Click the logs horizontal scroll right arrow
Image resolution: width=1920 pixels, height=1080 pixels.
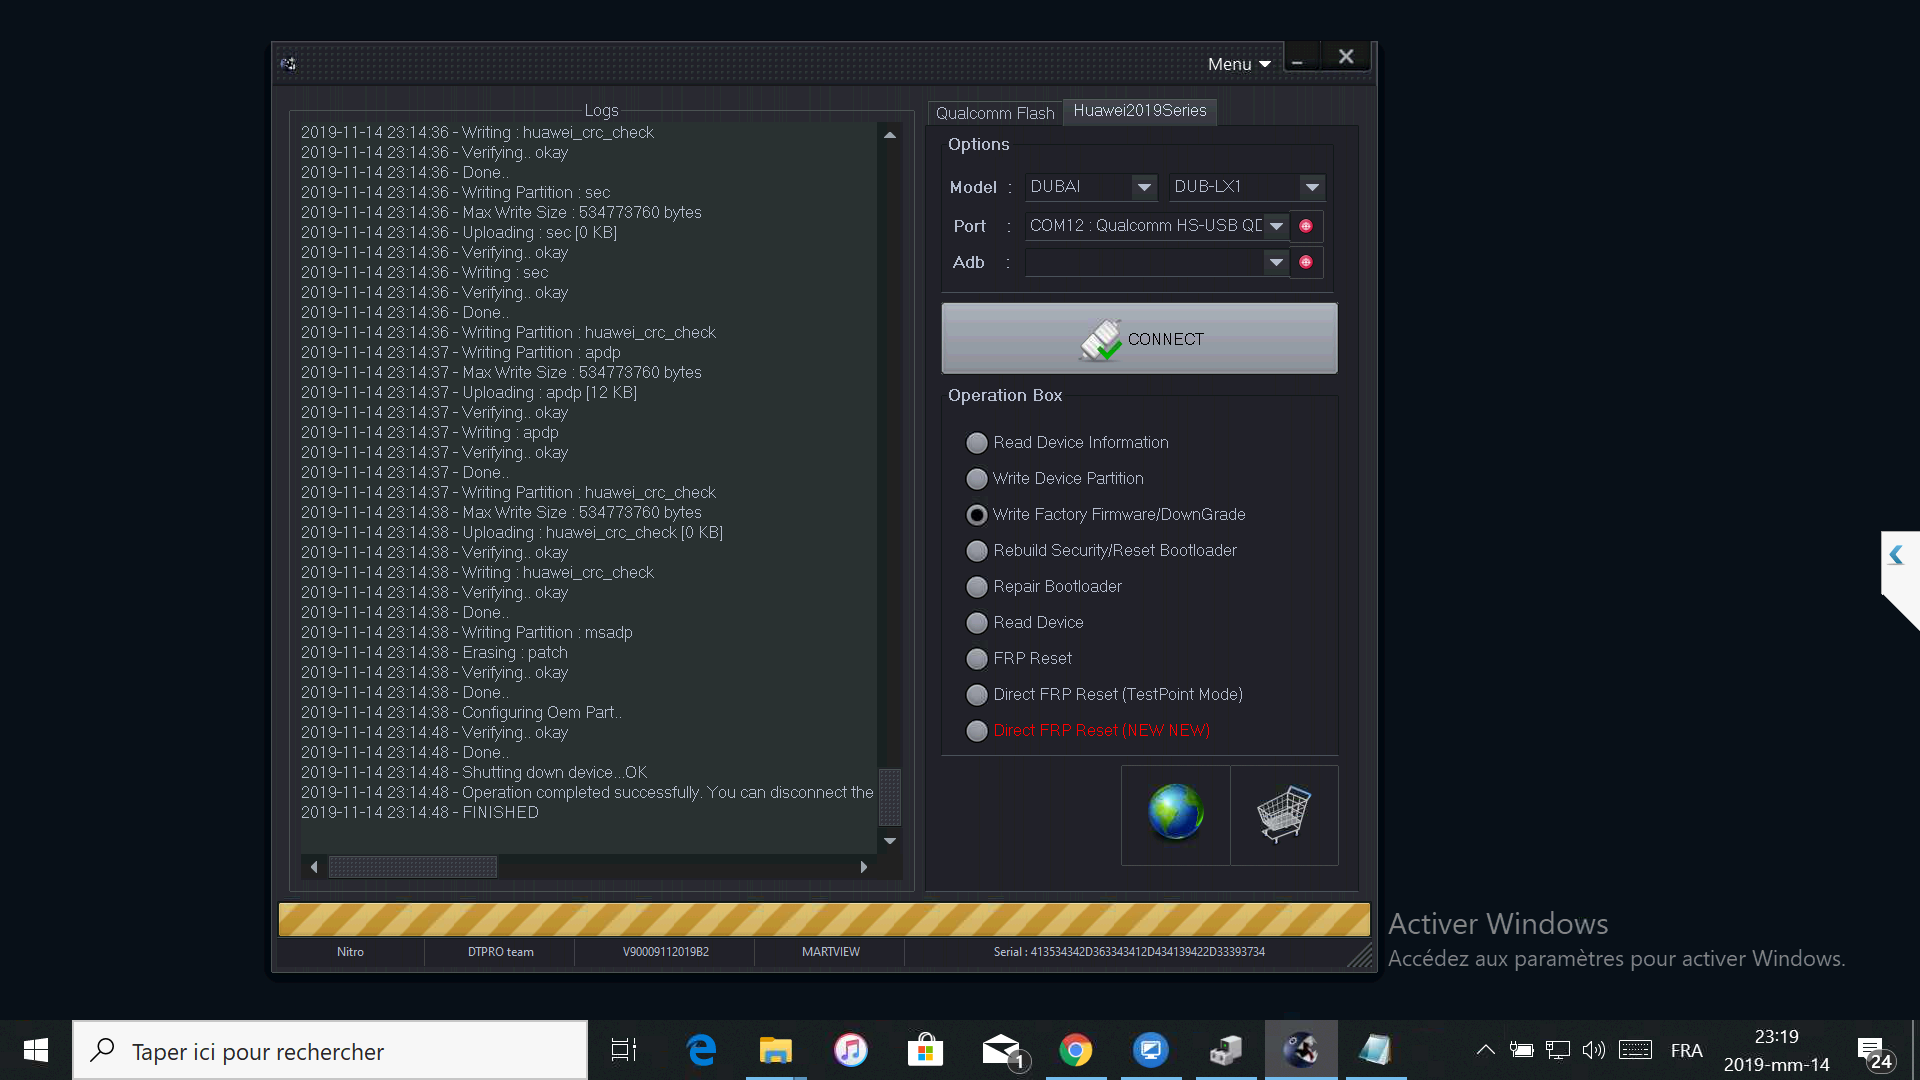(x=864, y=867)
